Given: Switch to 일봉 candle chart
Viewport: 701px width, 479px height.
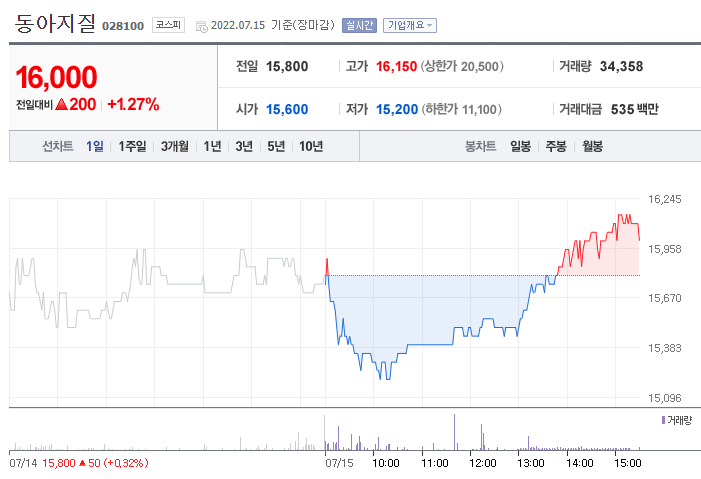Looking at the screenshot, I should coord(520,146).
